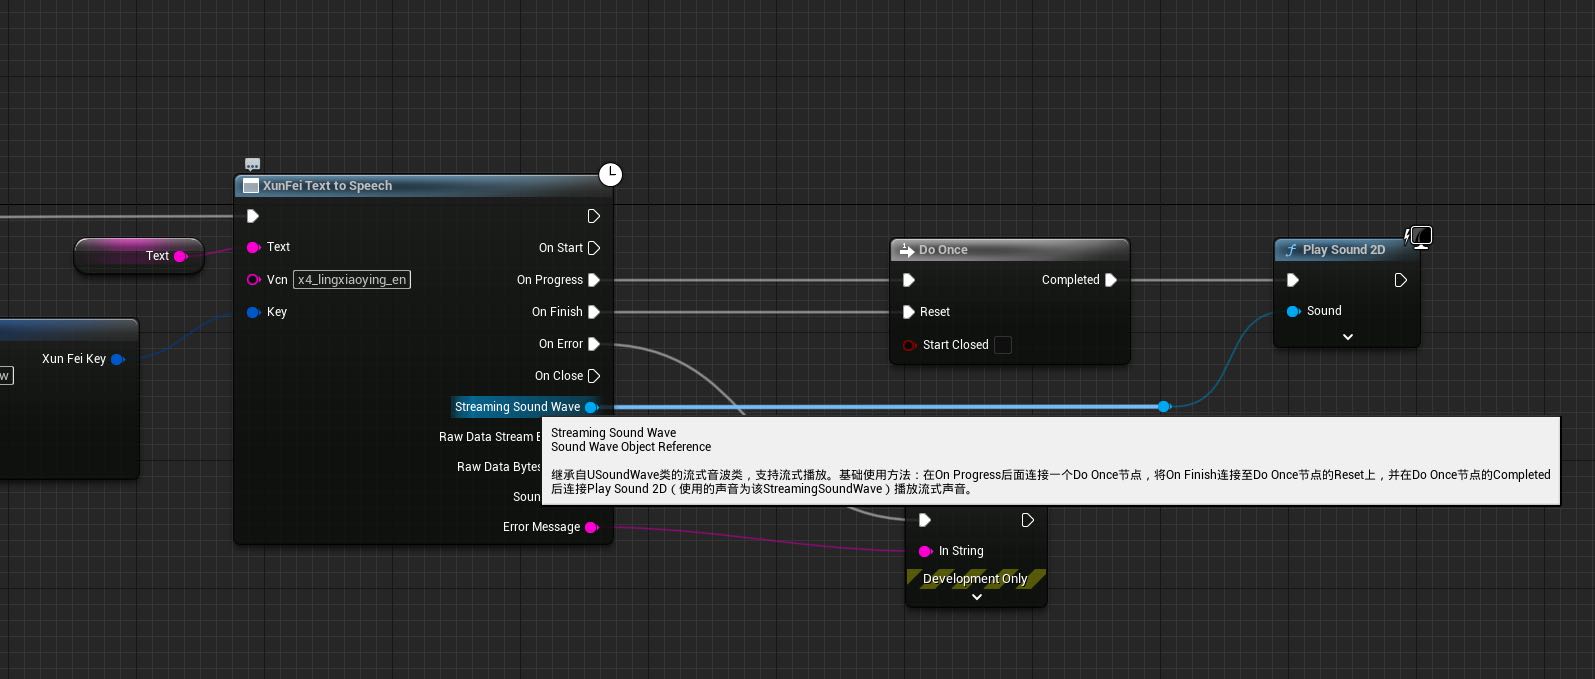Expand Play Sound 2D advanced pins chevron
Viewport: 1595px width, 679px height.
pos(1347,337)
